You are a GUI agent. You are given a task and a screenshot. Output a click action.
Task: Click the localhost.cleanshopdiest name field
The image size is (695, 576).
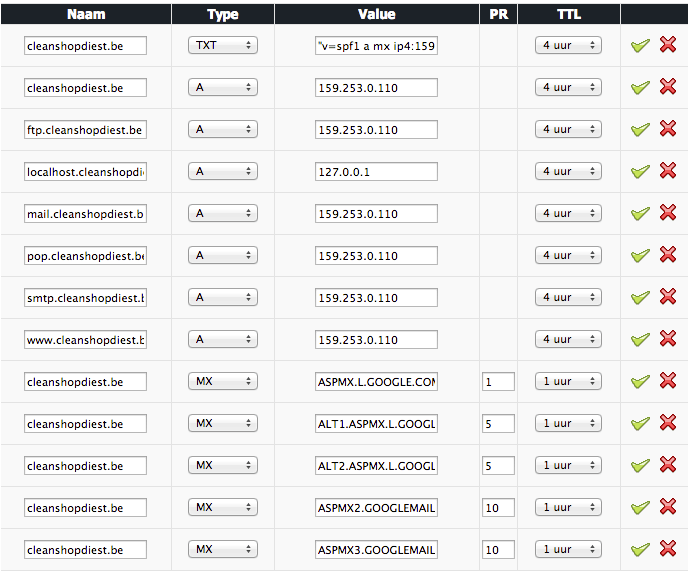pyautogui.click(x=85, y=172)
